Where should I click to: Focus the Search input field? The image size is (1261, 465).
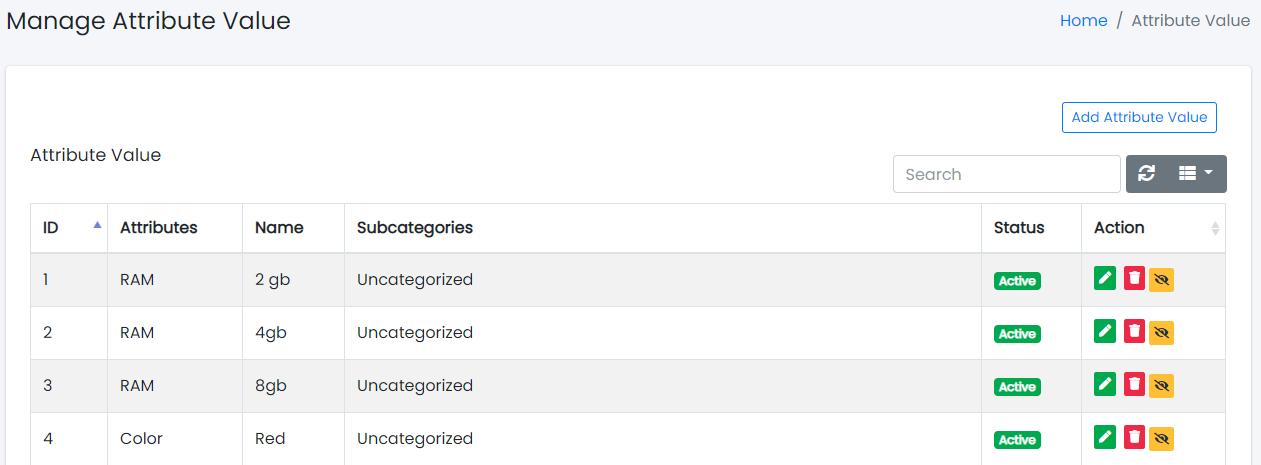[x=1006, y=174]
